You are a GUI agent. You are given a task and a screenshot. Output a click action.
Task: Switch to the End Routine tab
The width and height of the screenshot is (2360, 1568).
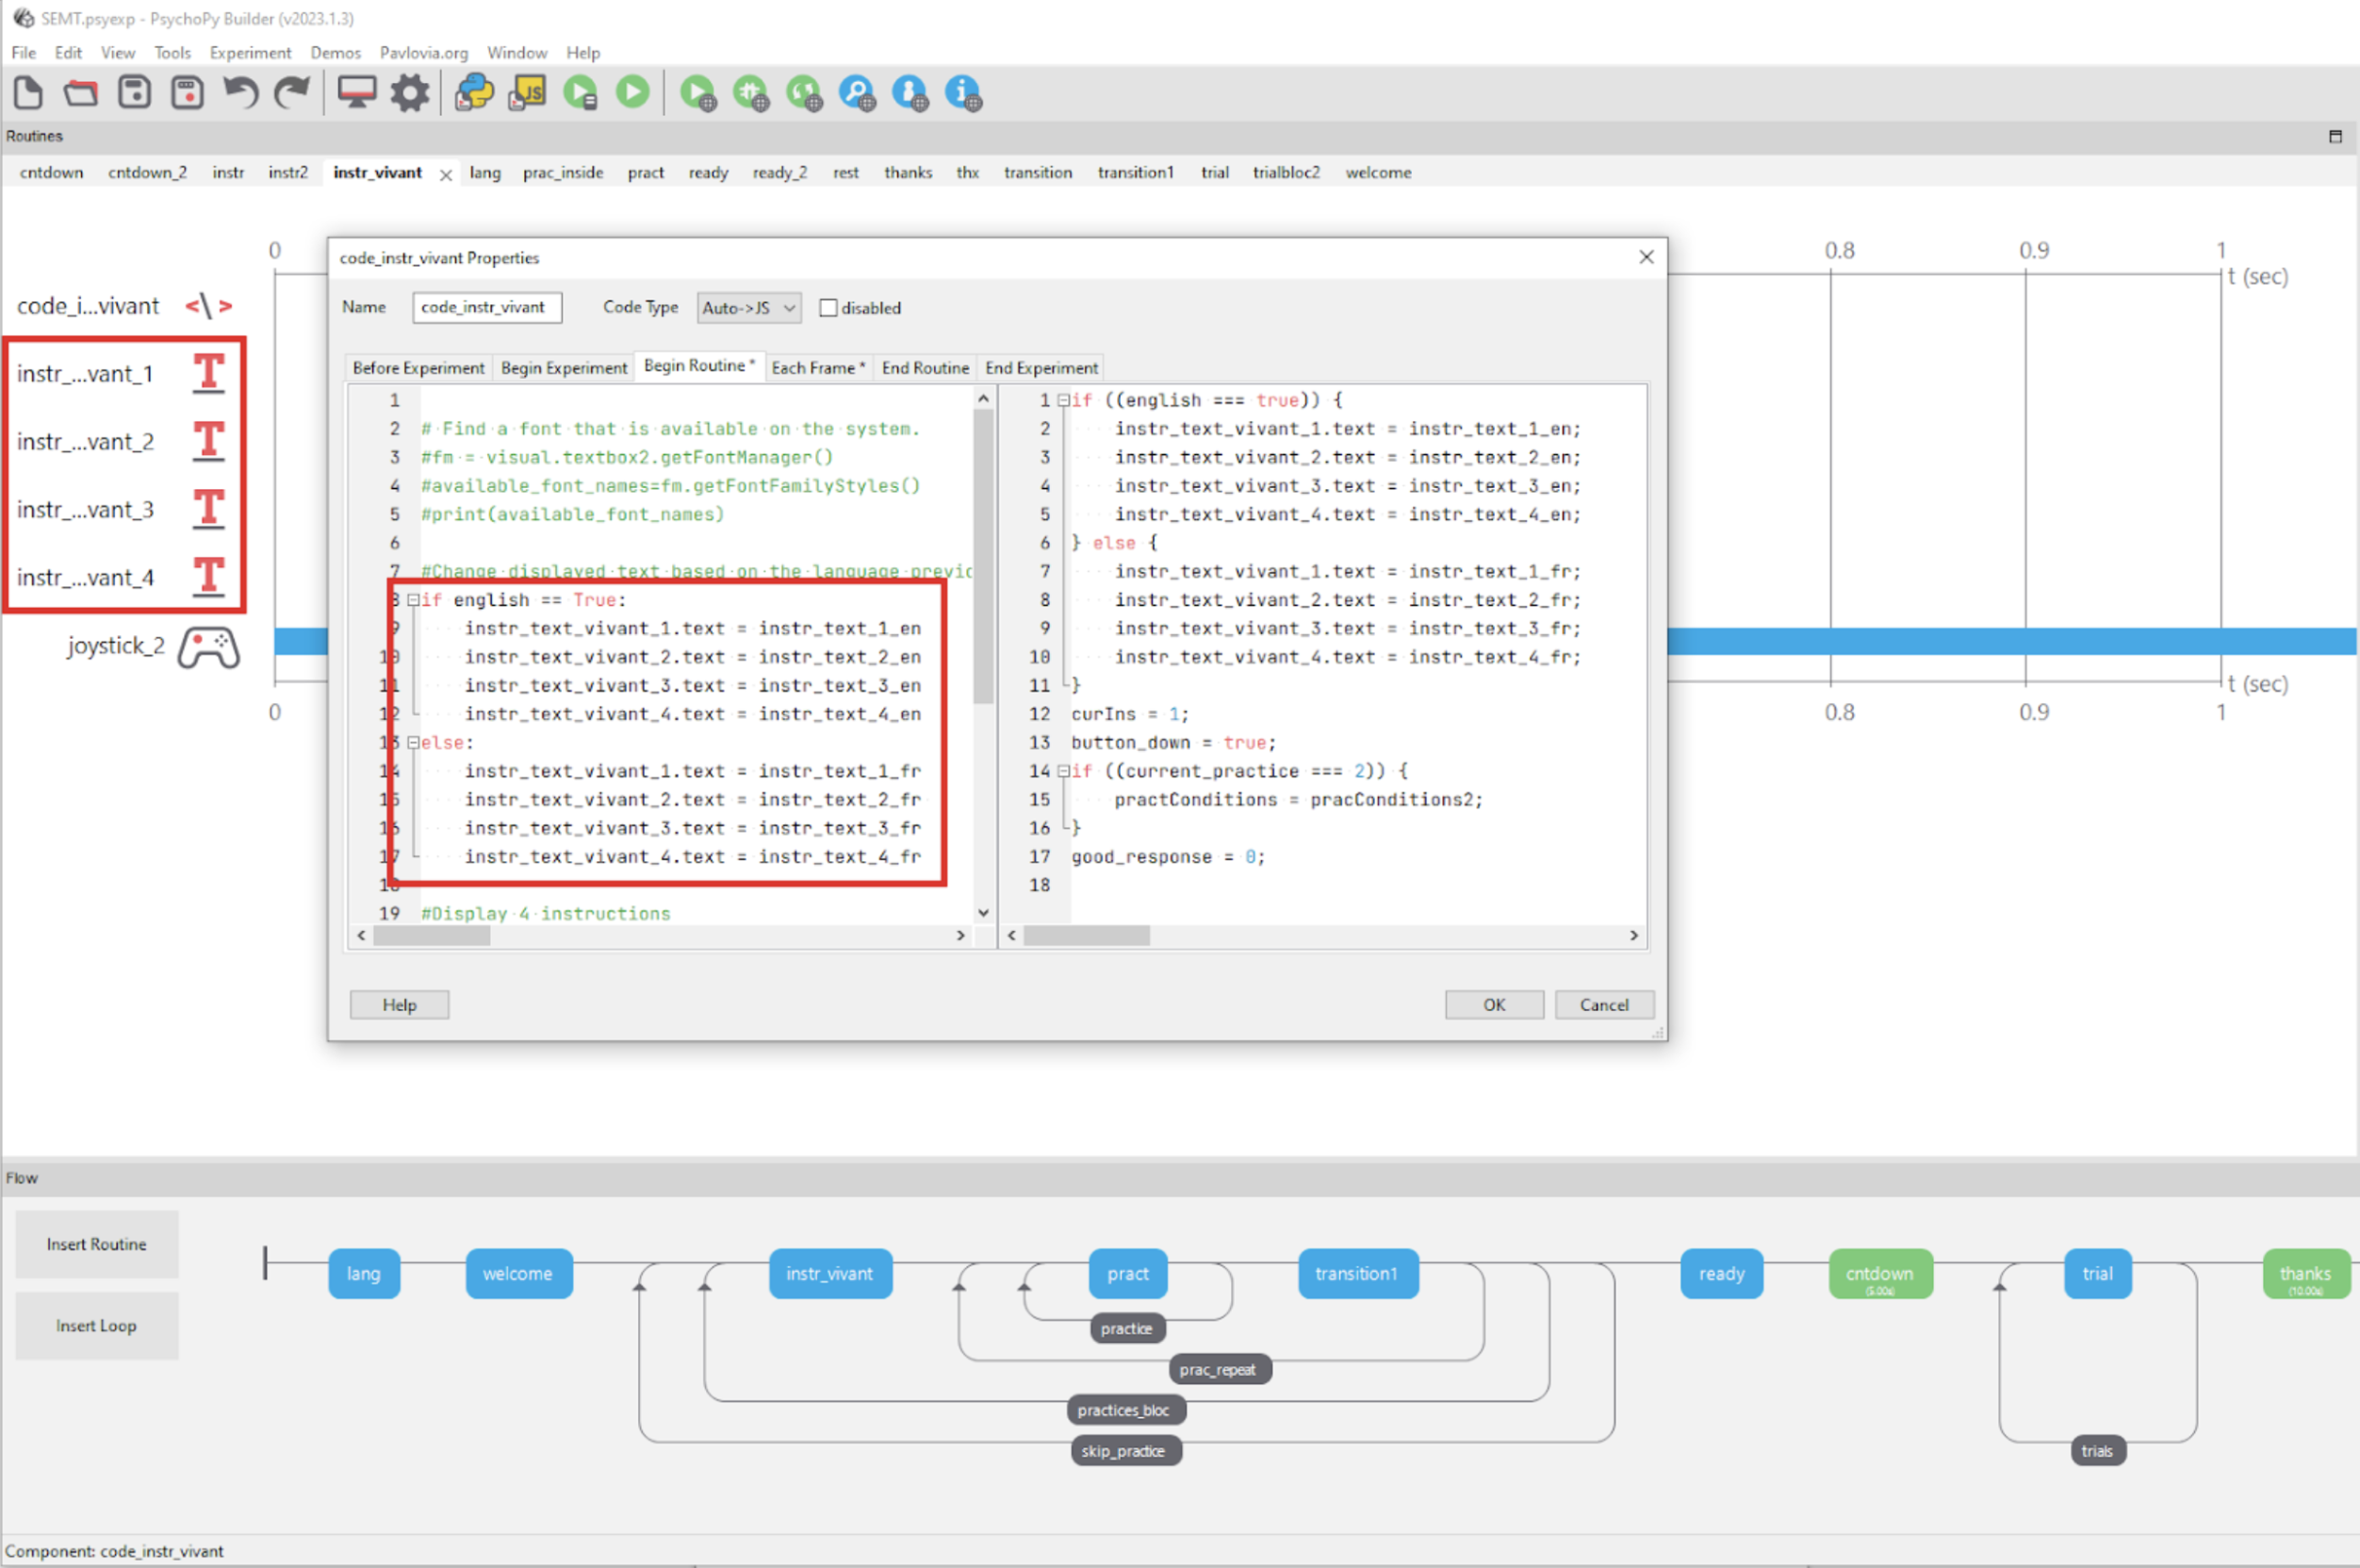925,367
